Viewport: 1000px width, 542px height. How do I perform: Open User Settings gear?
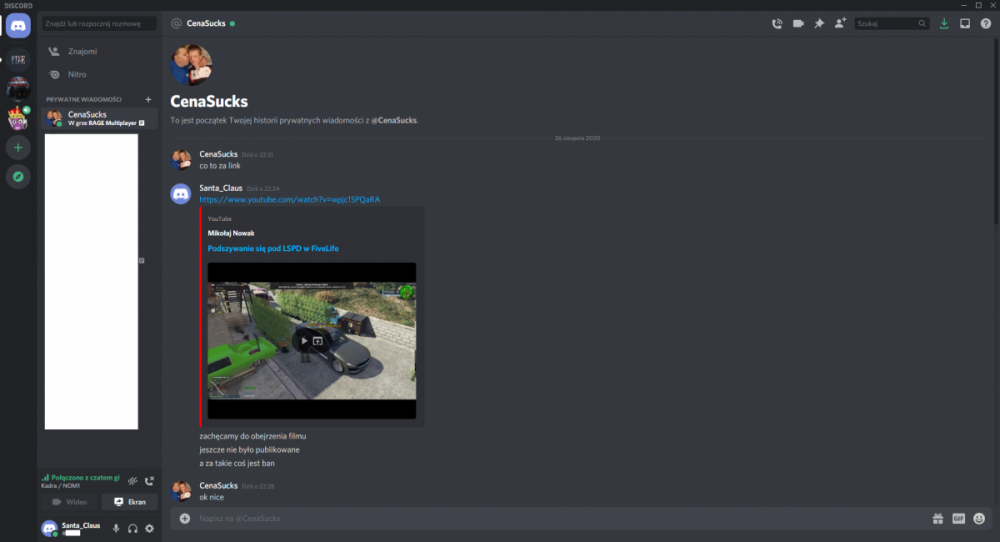pyautogui.click(x=149, y=529)
